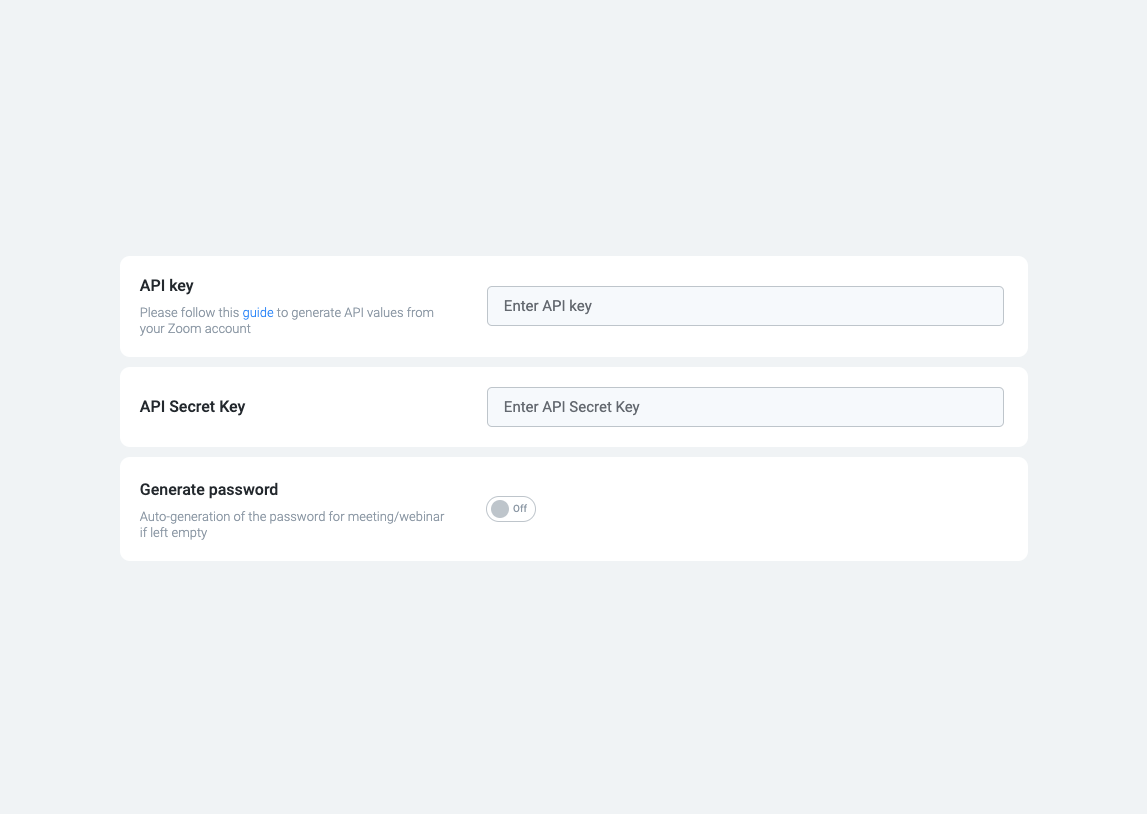Click the 'if left empty' text line
The image size is (1147, 814).
173,533
